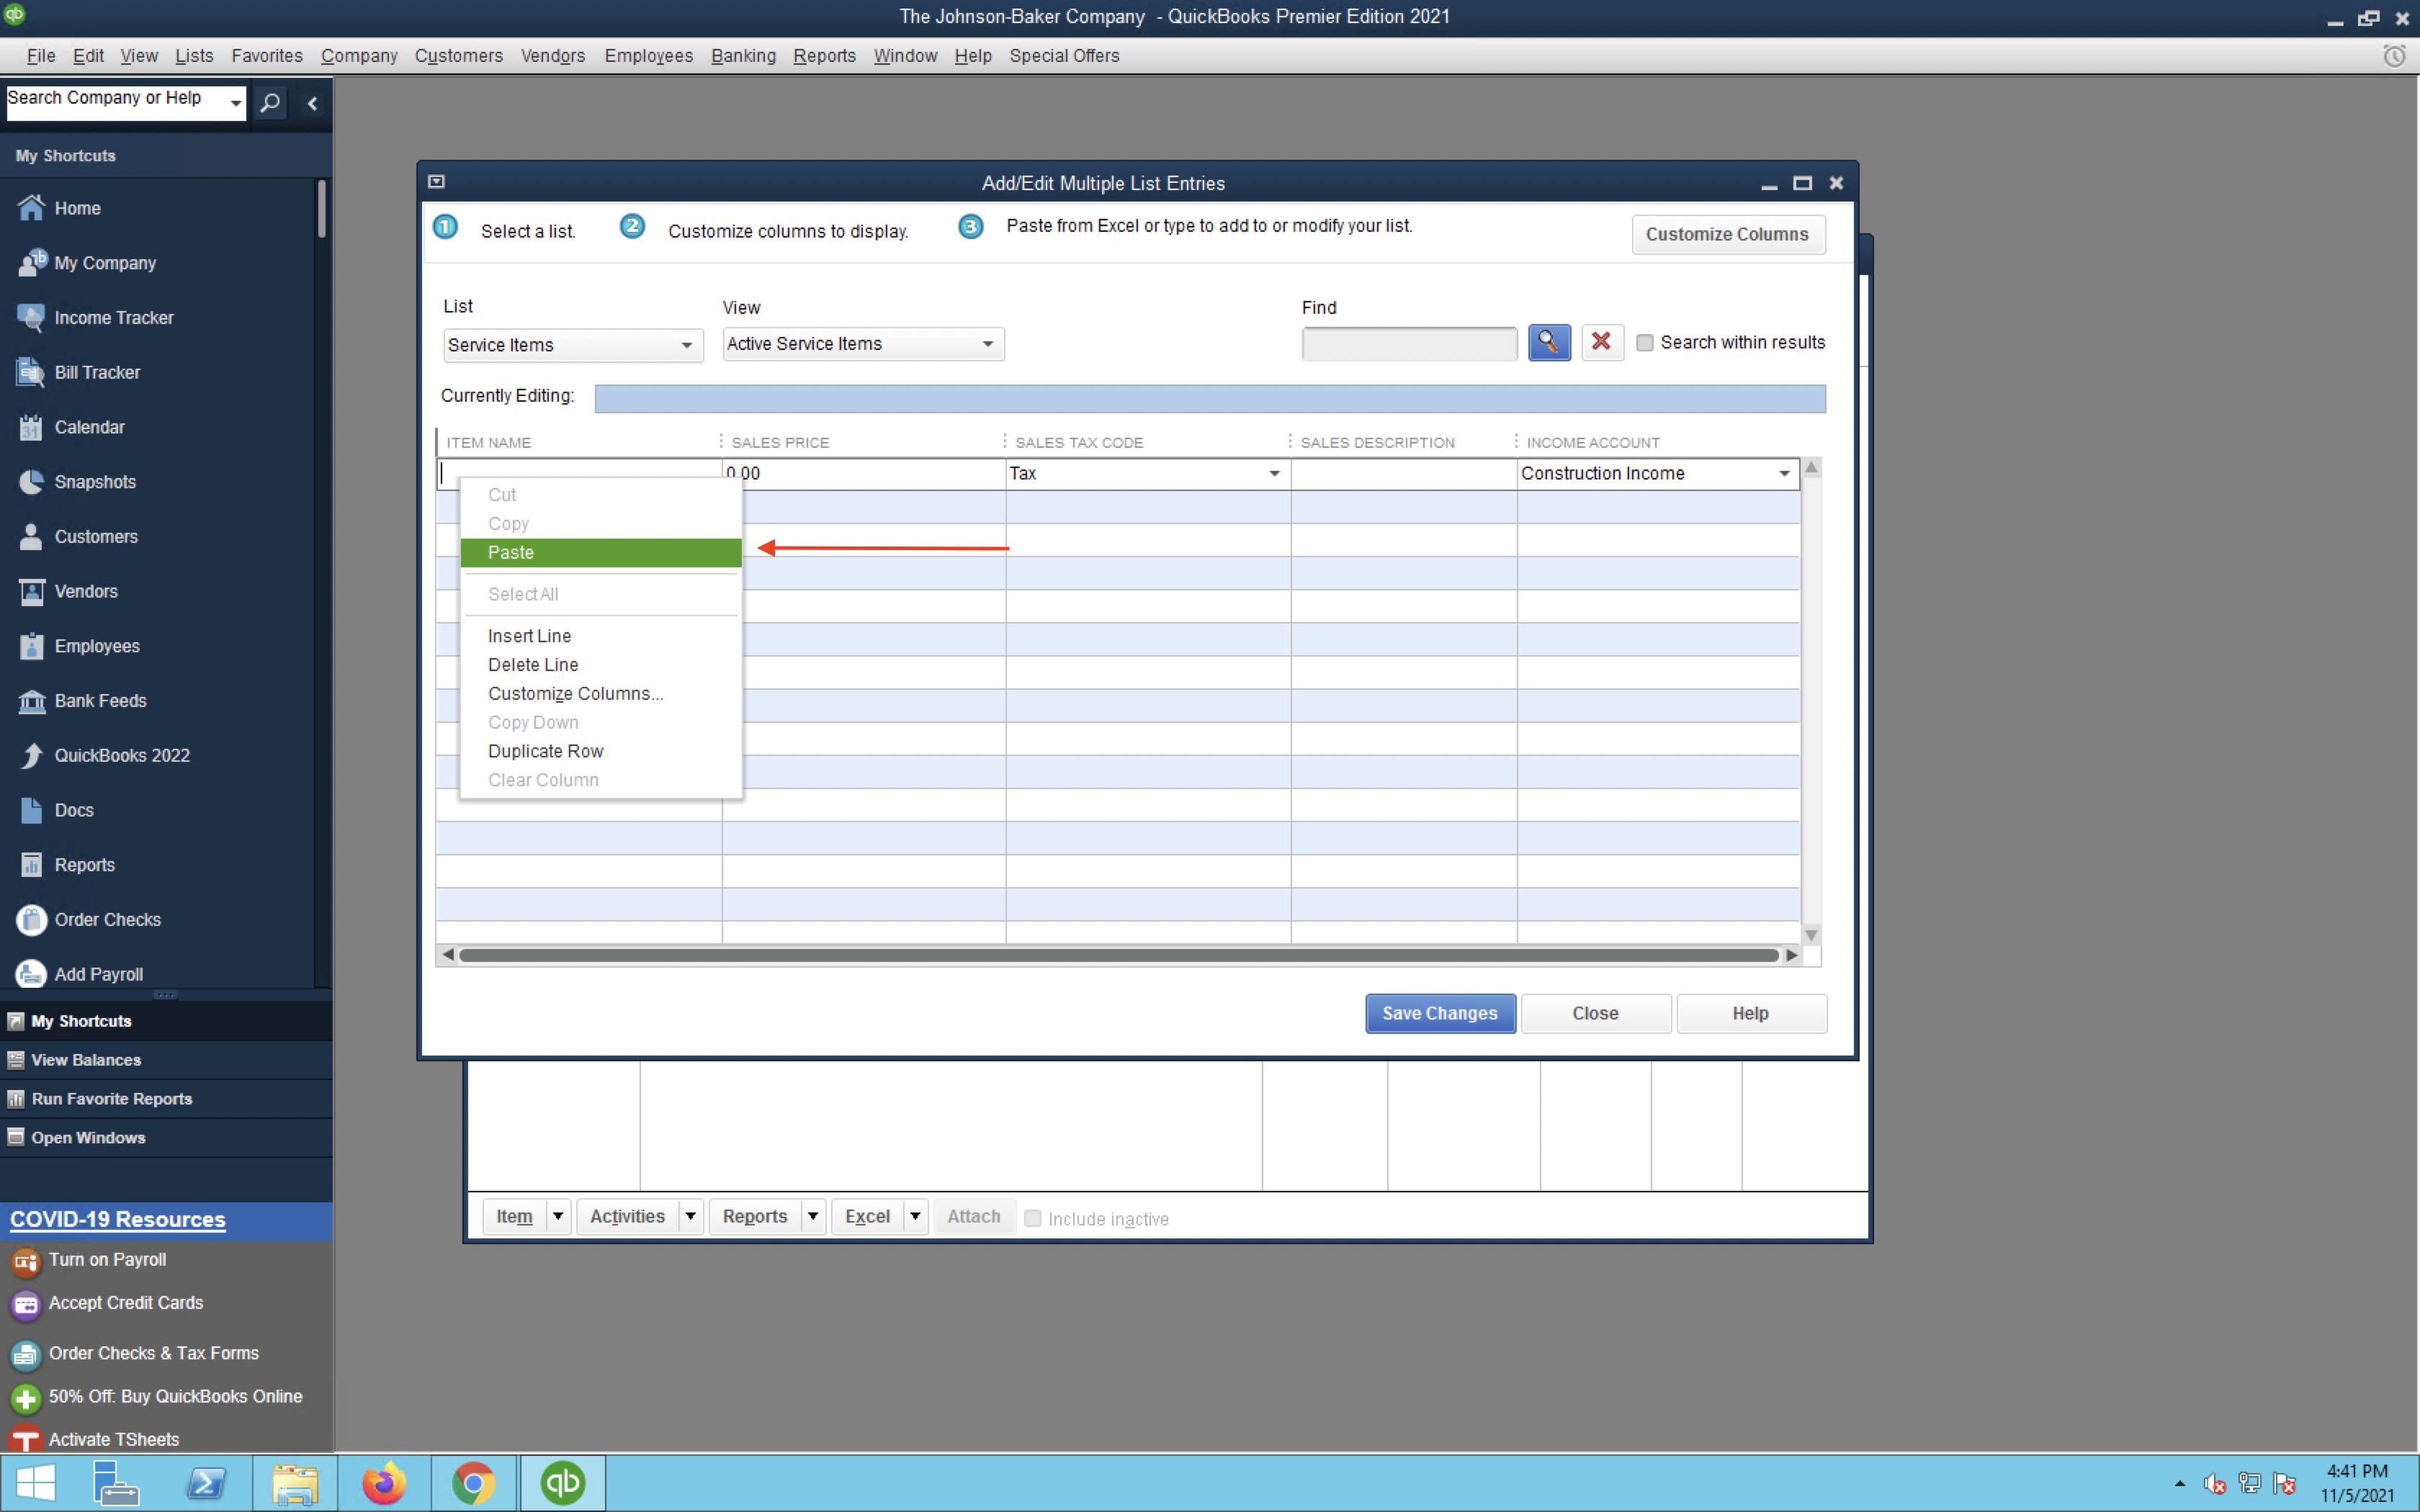Open the Banking menu
The height and width of the screenshot is (1512, 2420).
click(x=743, y=56)
